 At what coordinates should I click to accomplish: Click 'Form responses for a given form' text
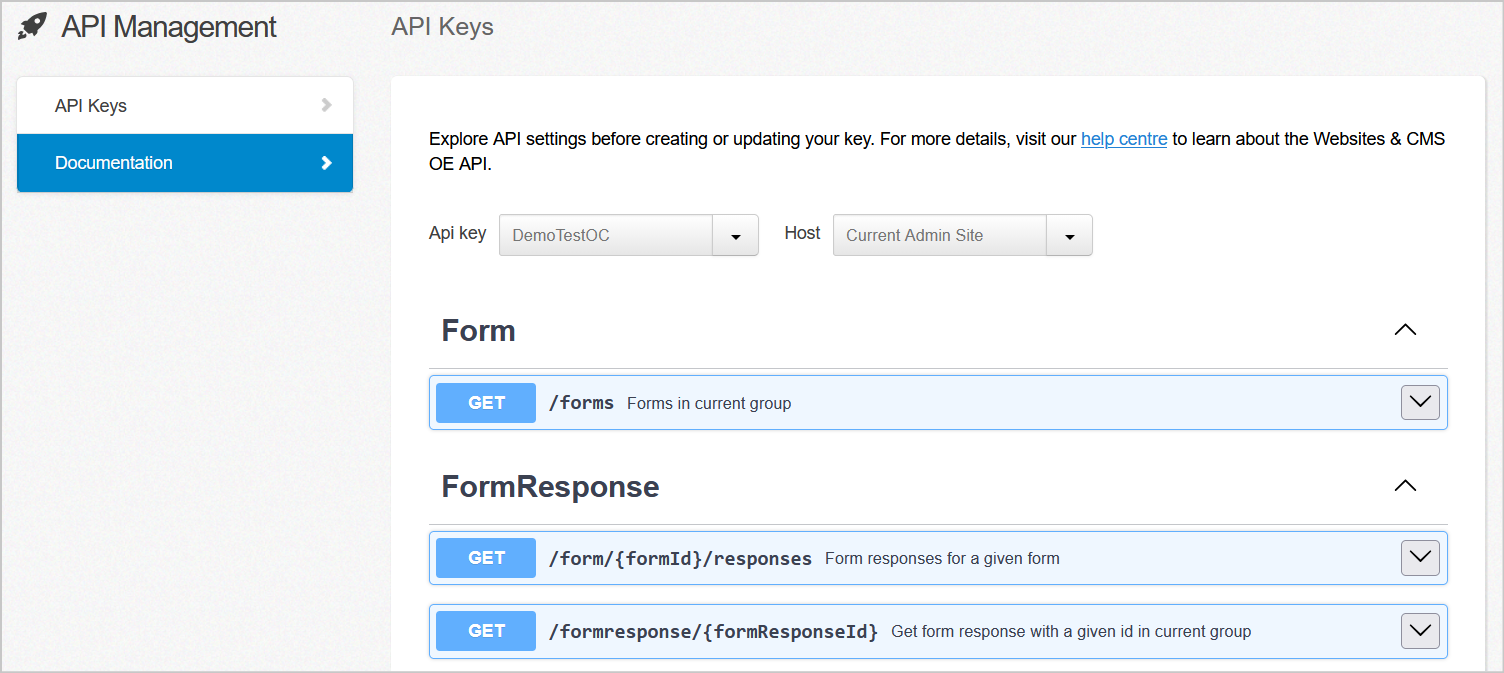point(942,559)
